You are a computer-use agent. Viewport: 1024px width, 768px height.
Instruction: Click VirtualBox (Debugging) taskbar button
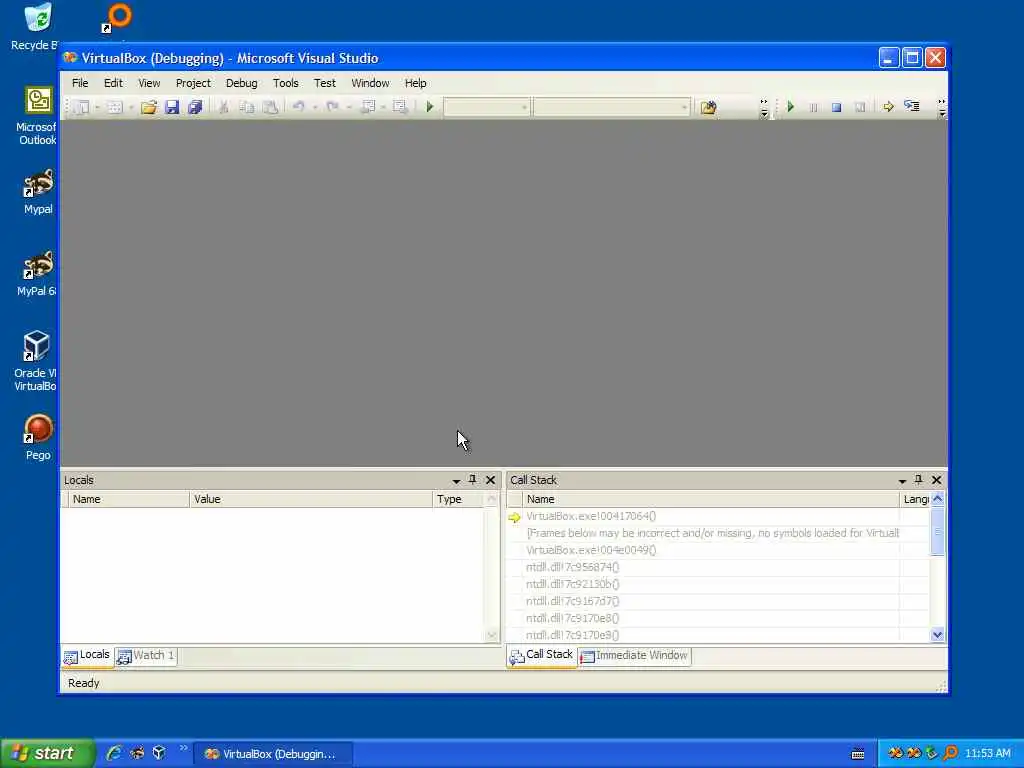click(x=275, y=754)
